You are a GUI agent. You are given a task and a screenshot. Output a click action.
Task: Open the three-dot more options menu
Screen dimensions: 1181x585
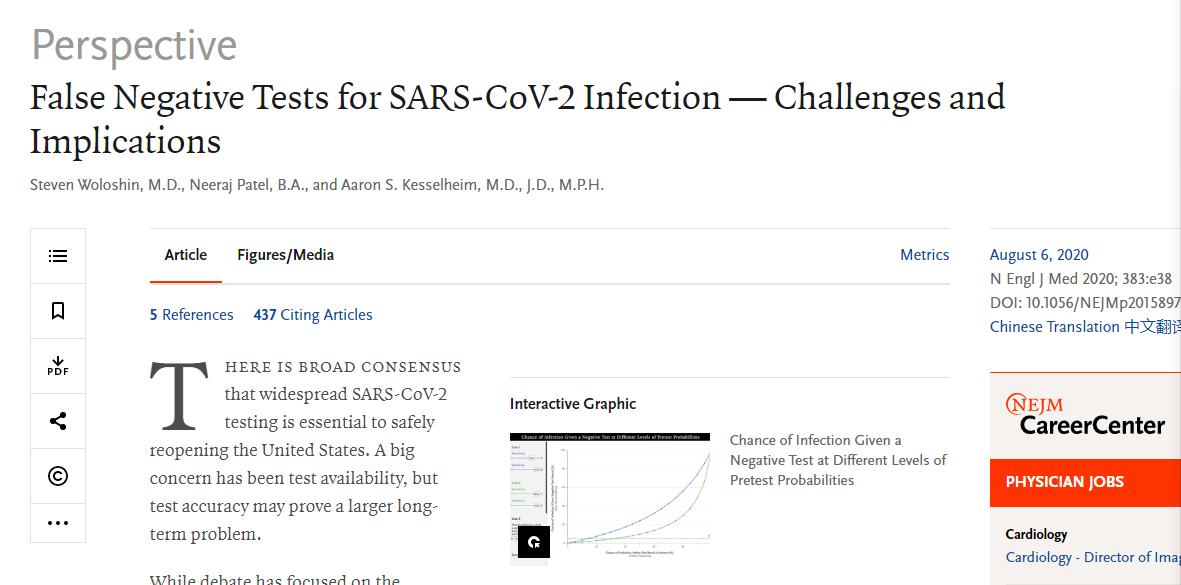[x=58, y=522]
